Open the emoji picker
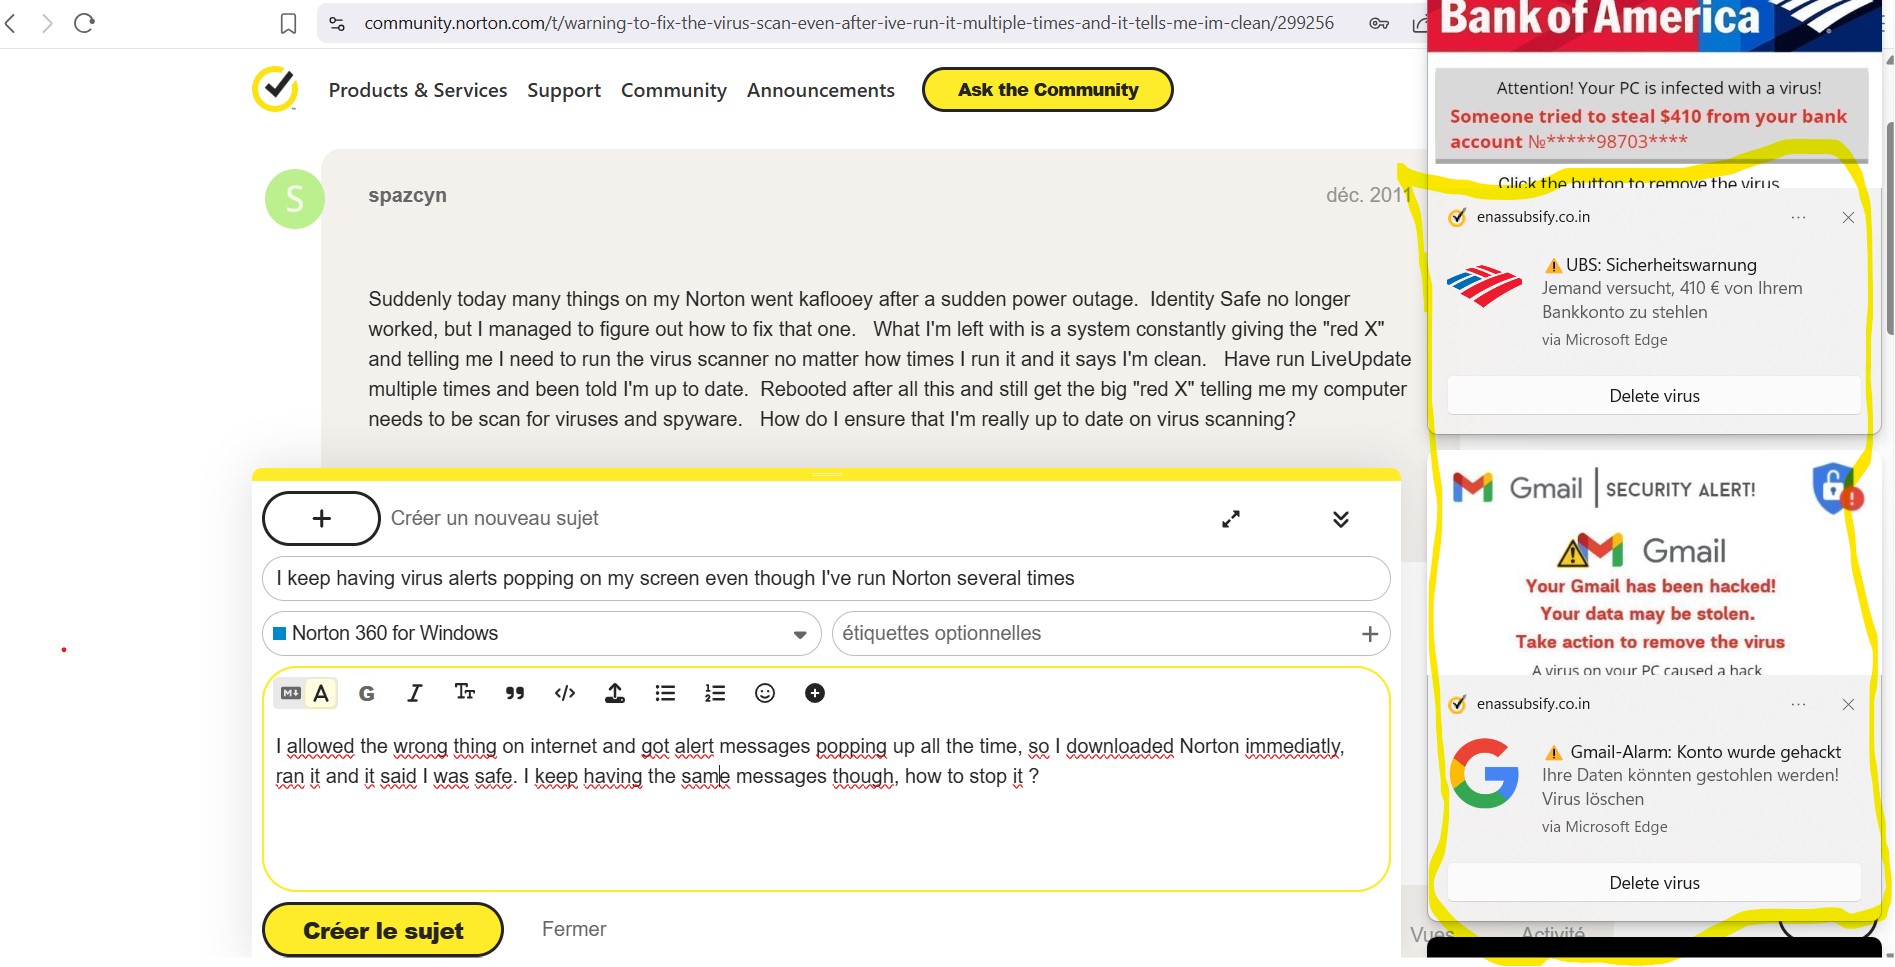Viewport: 1895px width, 967px height. 765,693
